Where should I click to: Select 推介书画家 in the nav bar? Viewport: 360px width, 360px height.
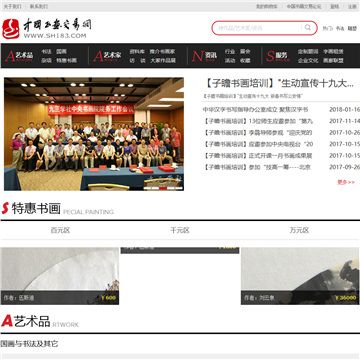tap(162, 52)
